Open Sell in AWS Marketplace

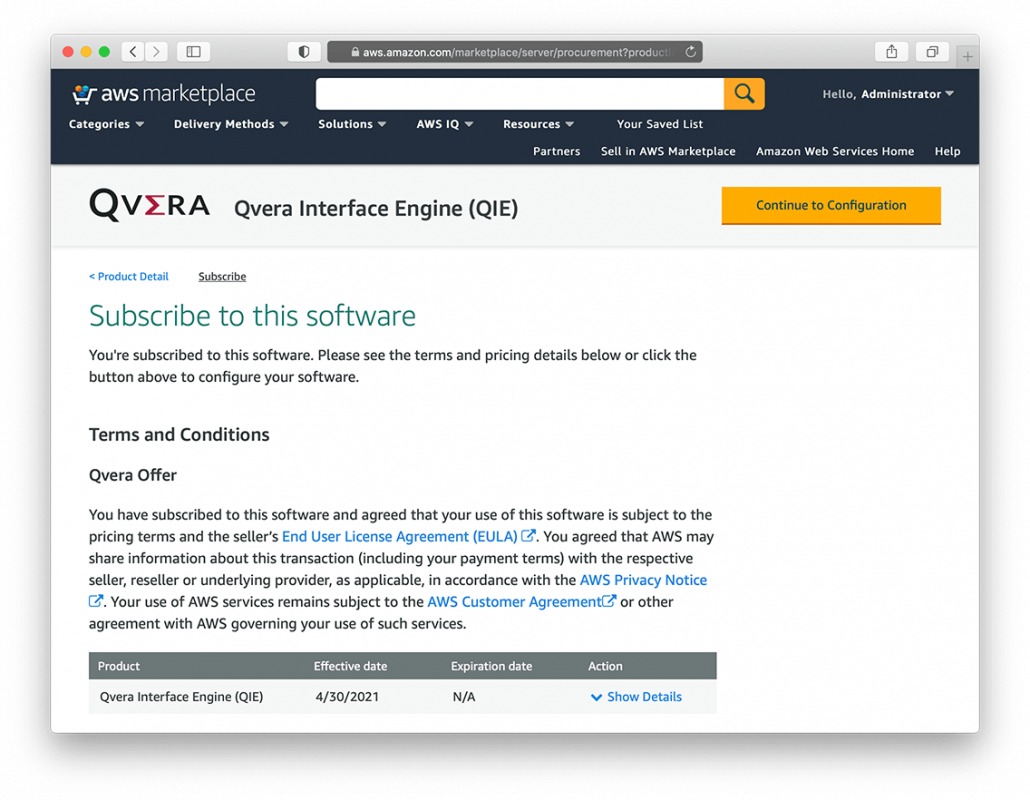coord(668,151)
